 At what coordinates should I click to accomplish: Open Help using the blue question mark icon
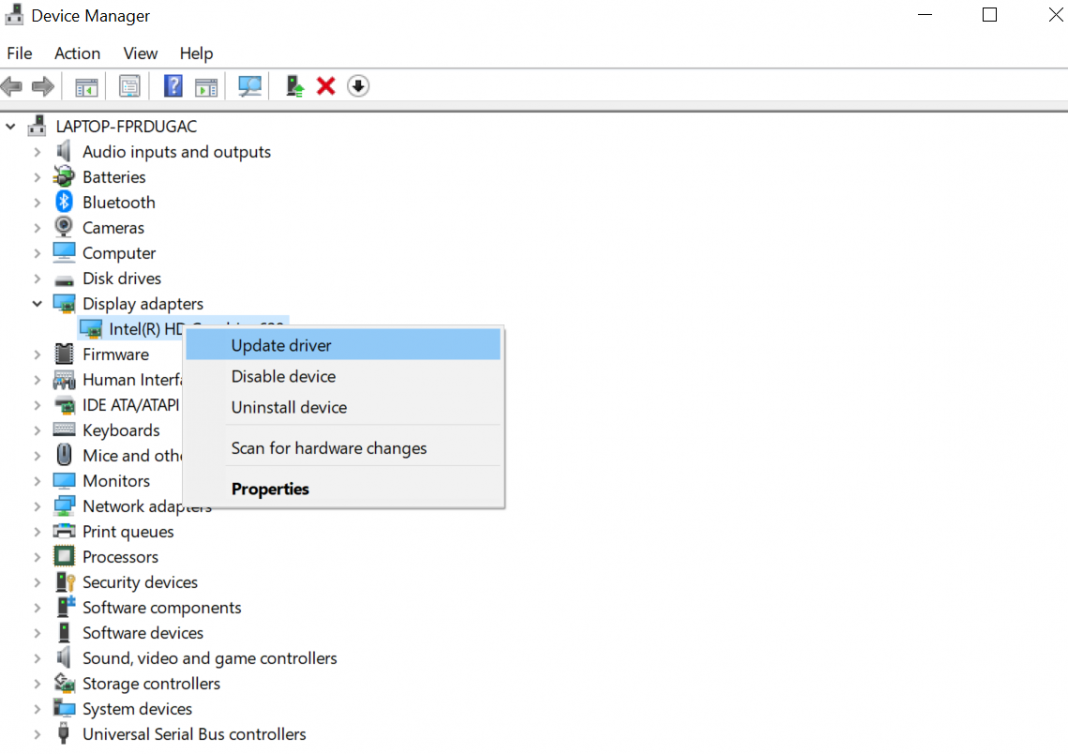[172, 86]
